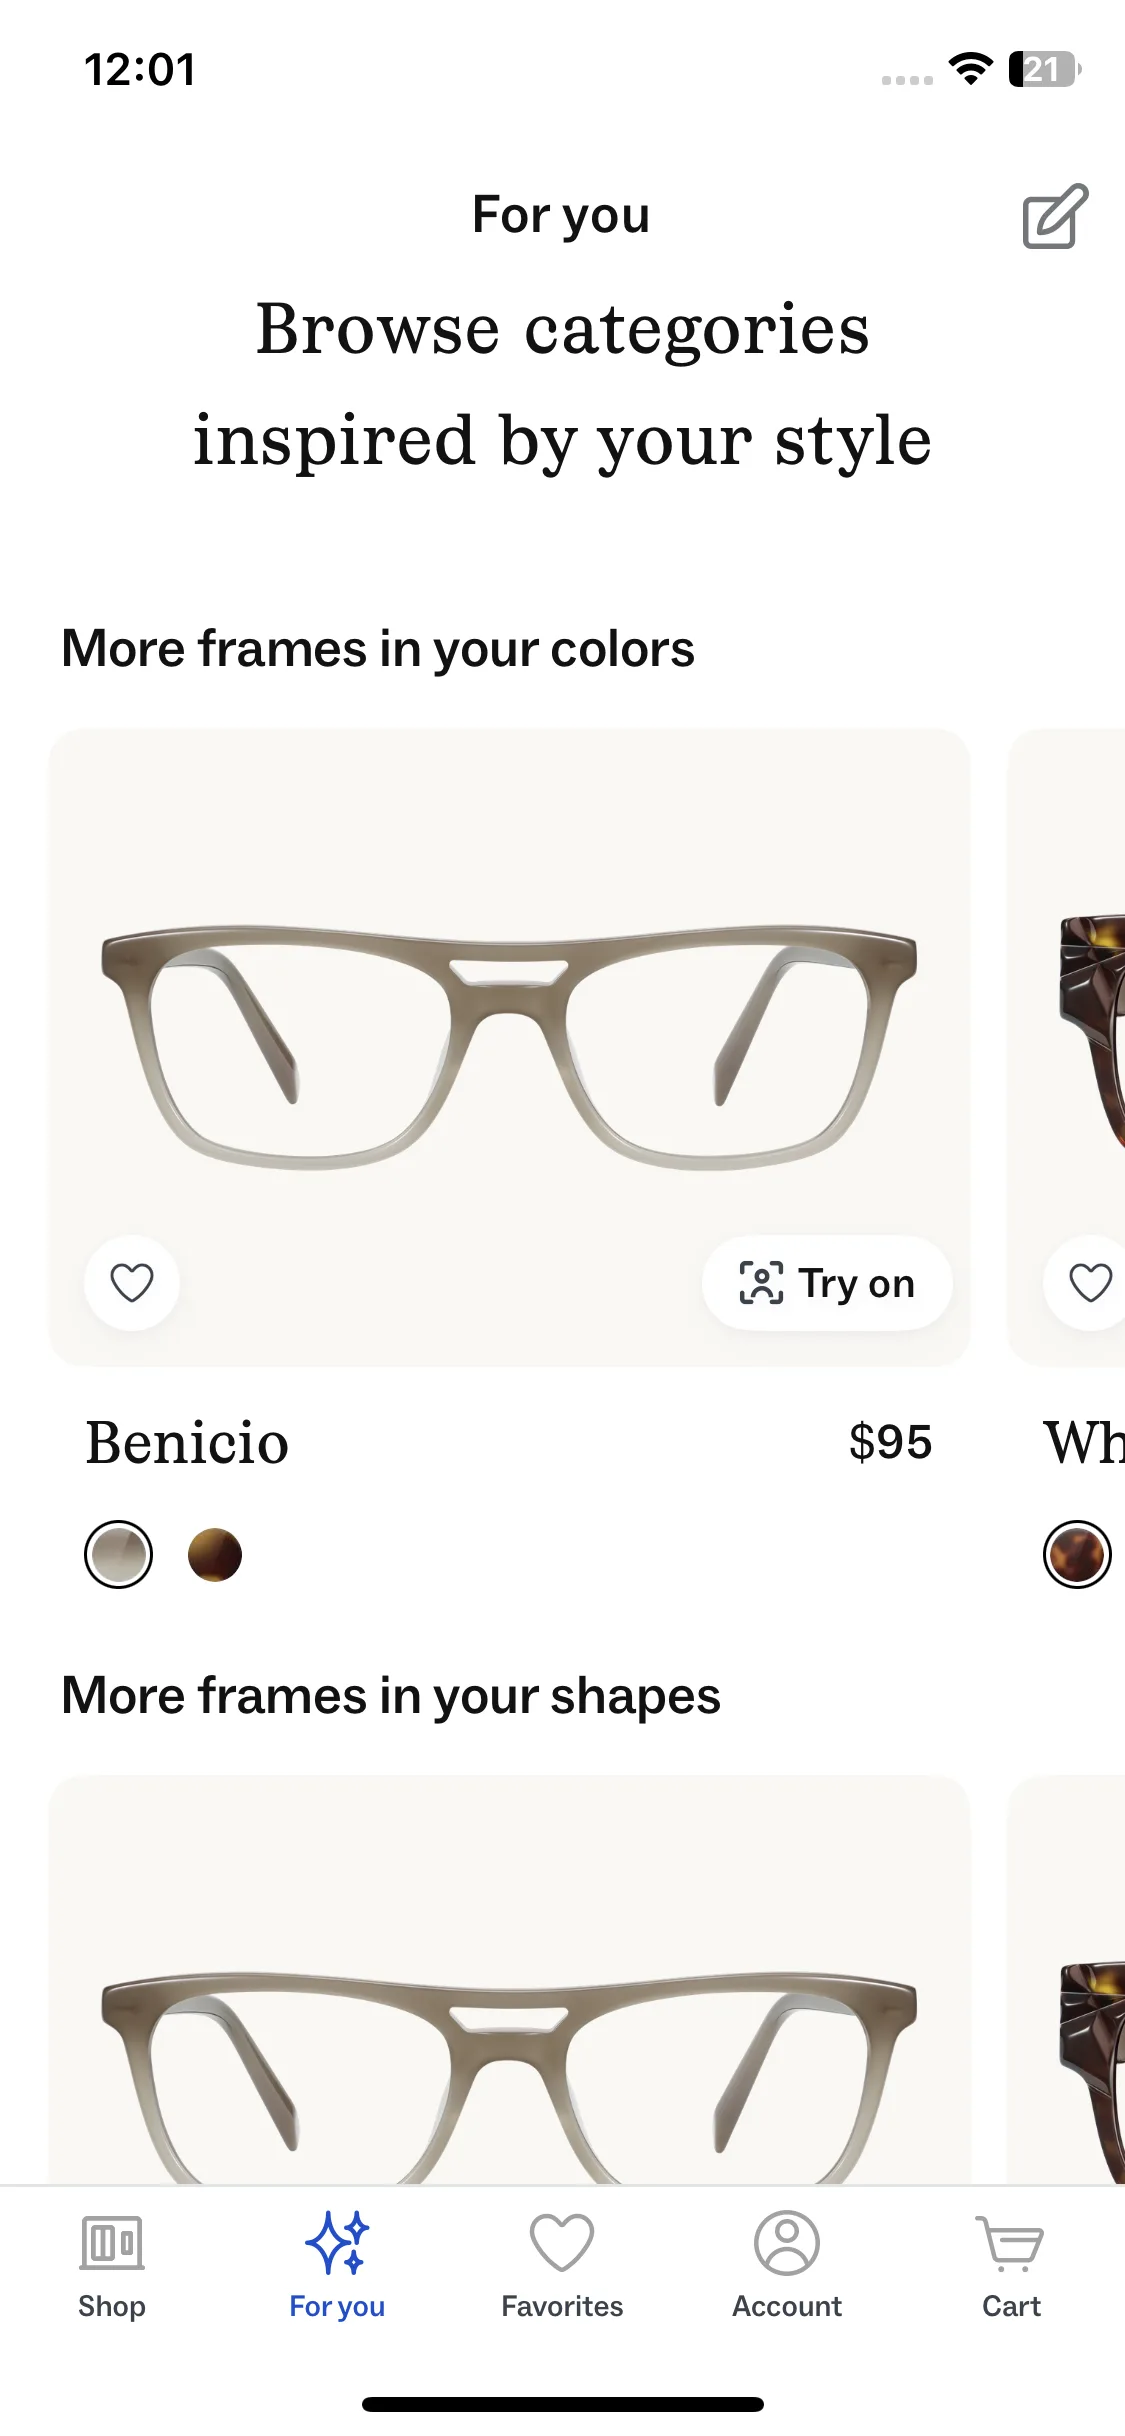
Task: Select the tortoise swatch on second frame
Action: point(1077,1555)
